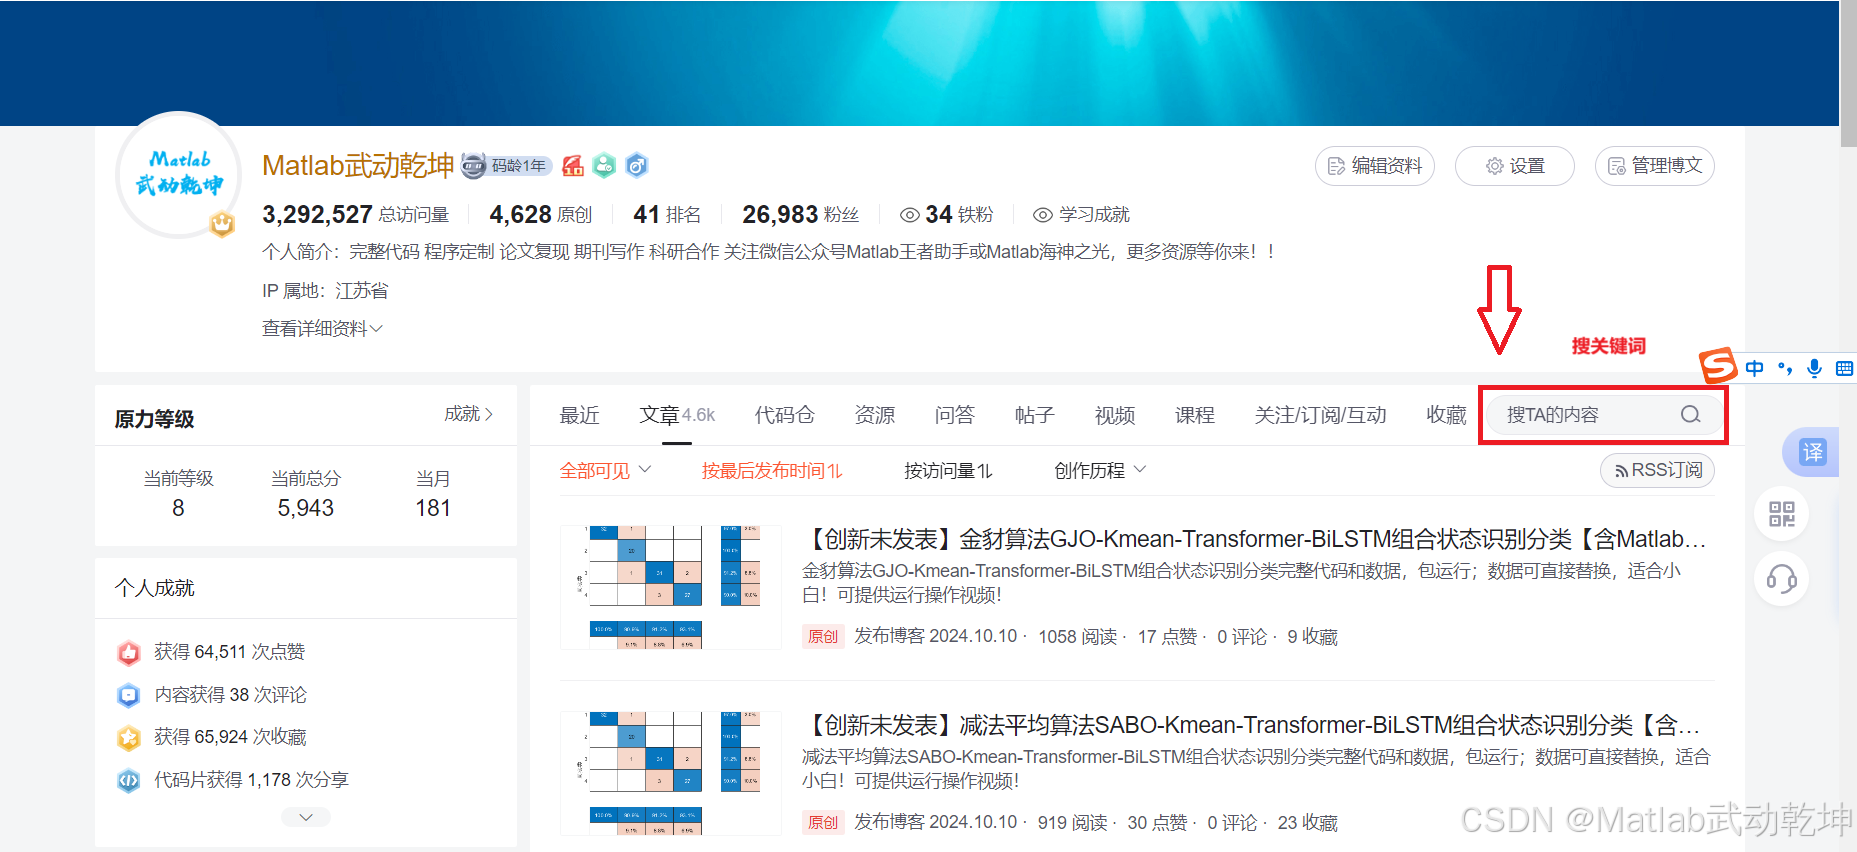
Task: Click the 原创 tag on 减法平均算法 article
Action: (x=823, y=823)
